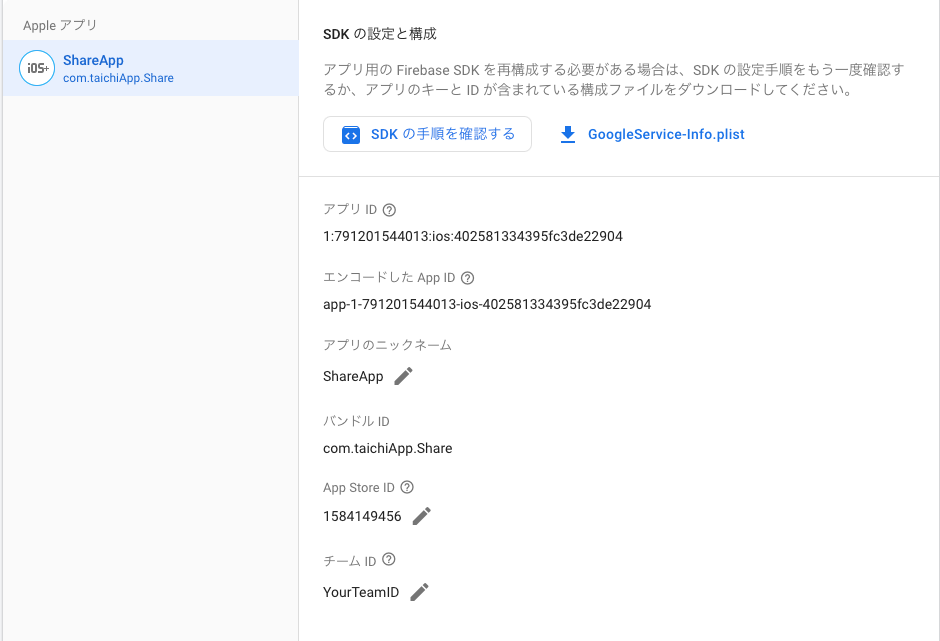The height and width of the screenshot is (641, 940).
Task: Select the ShareApp iOS app entry
Action: tap(150, 68)
